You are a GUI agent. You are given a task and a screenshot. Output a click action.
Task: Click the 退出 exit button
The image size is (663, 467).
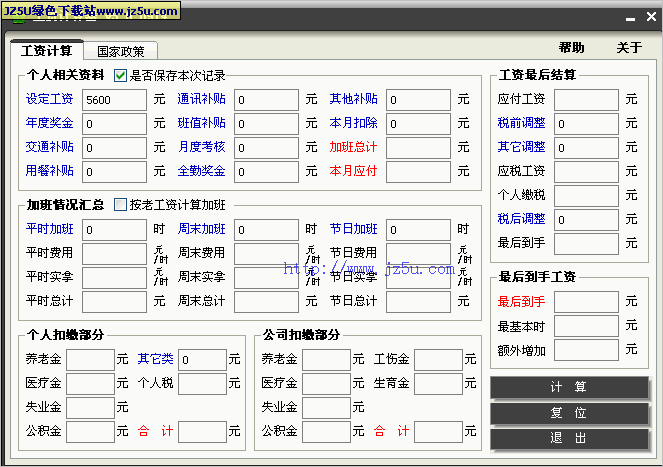569,439
